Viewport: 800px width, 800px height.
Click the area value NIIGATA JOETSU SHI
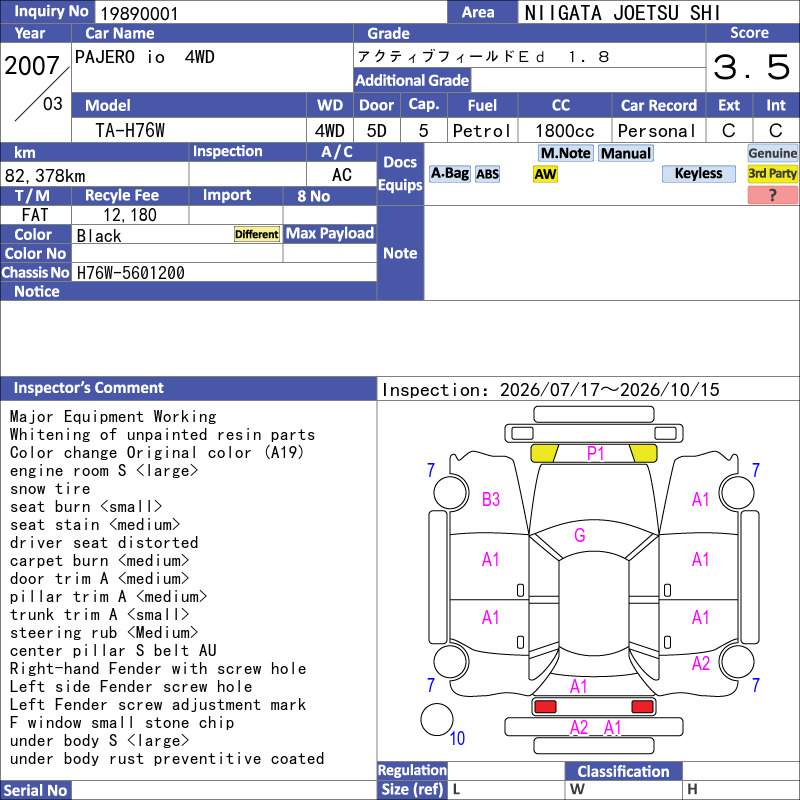622,13
